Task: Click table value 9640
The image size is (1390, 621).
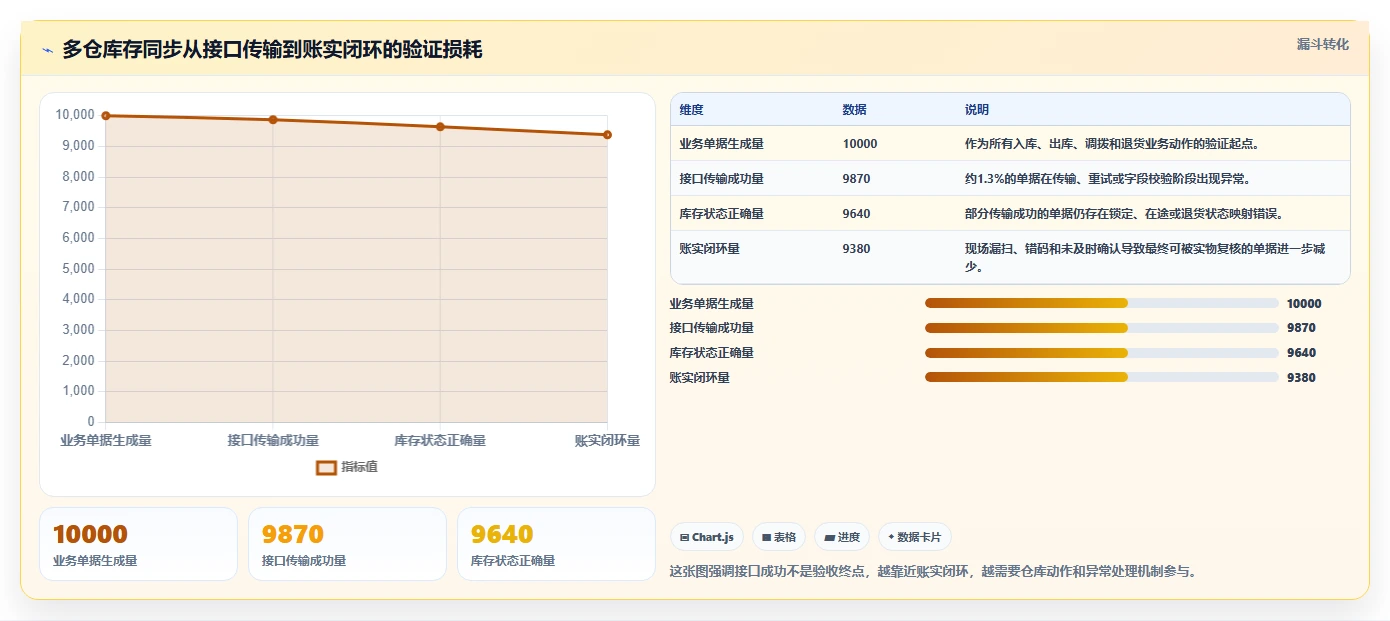Action: tap(857, 214)
